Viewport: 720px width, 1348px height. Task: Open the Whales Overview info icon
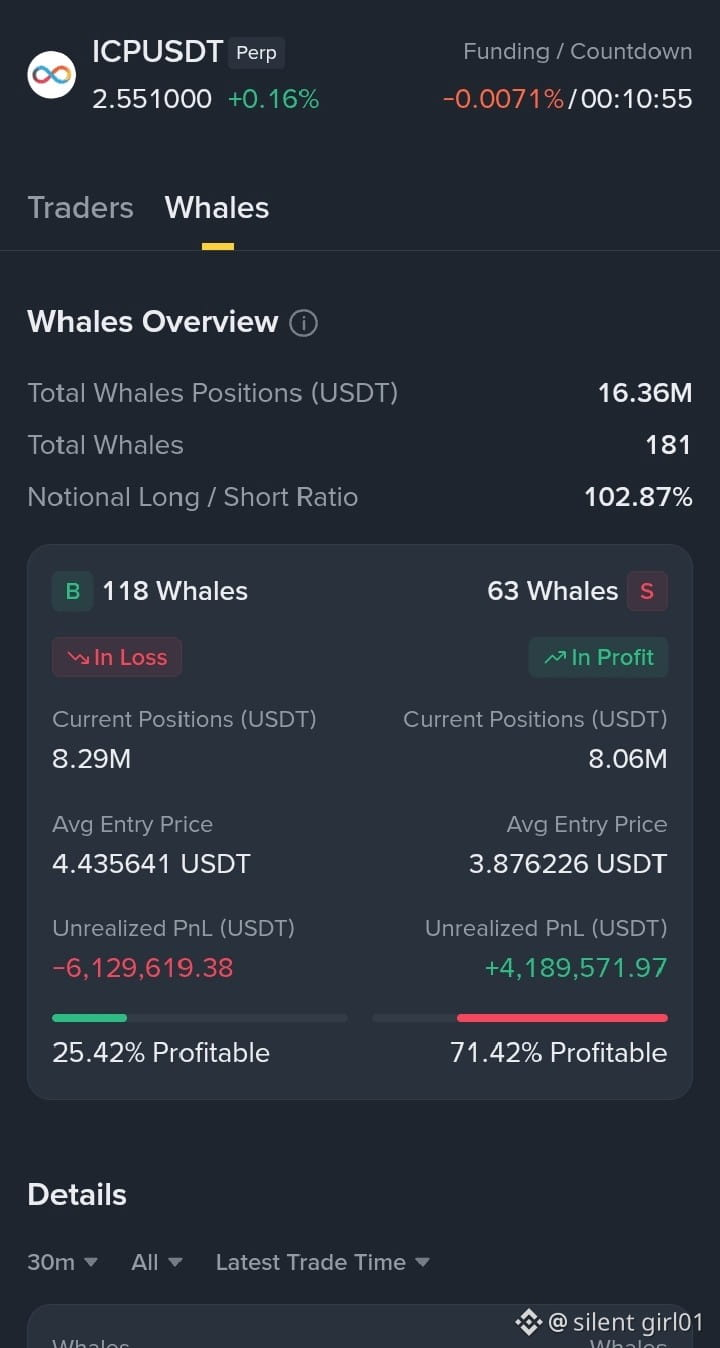(303, 323)
